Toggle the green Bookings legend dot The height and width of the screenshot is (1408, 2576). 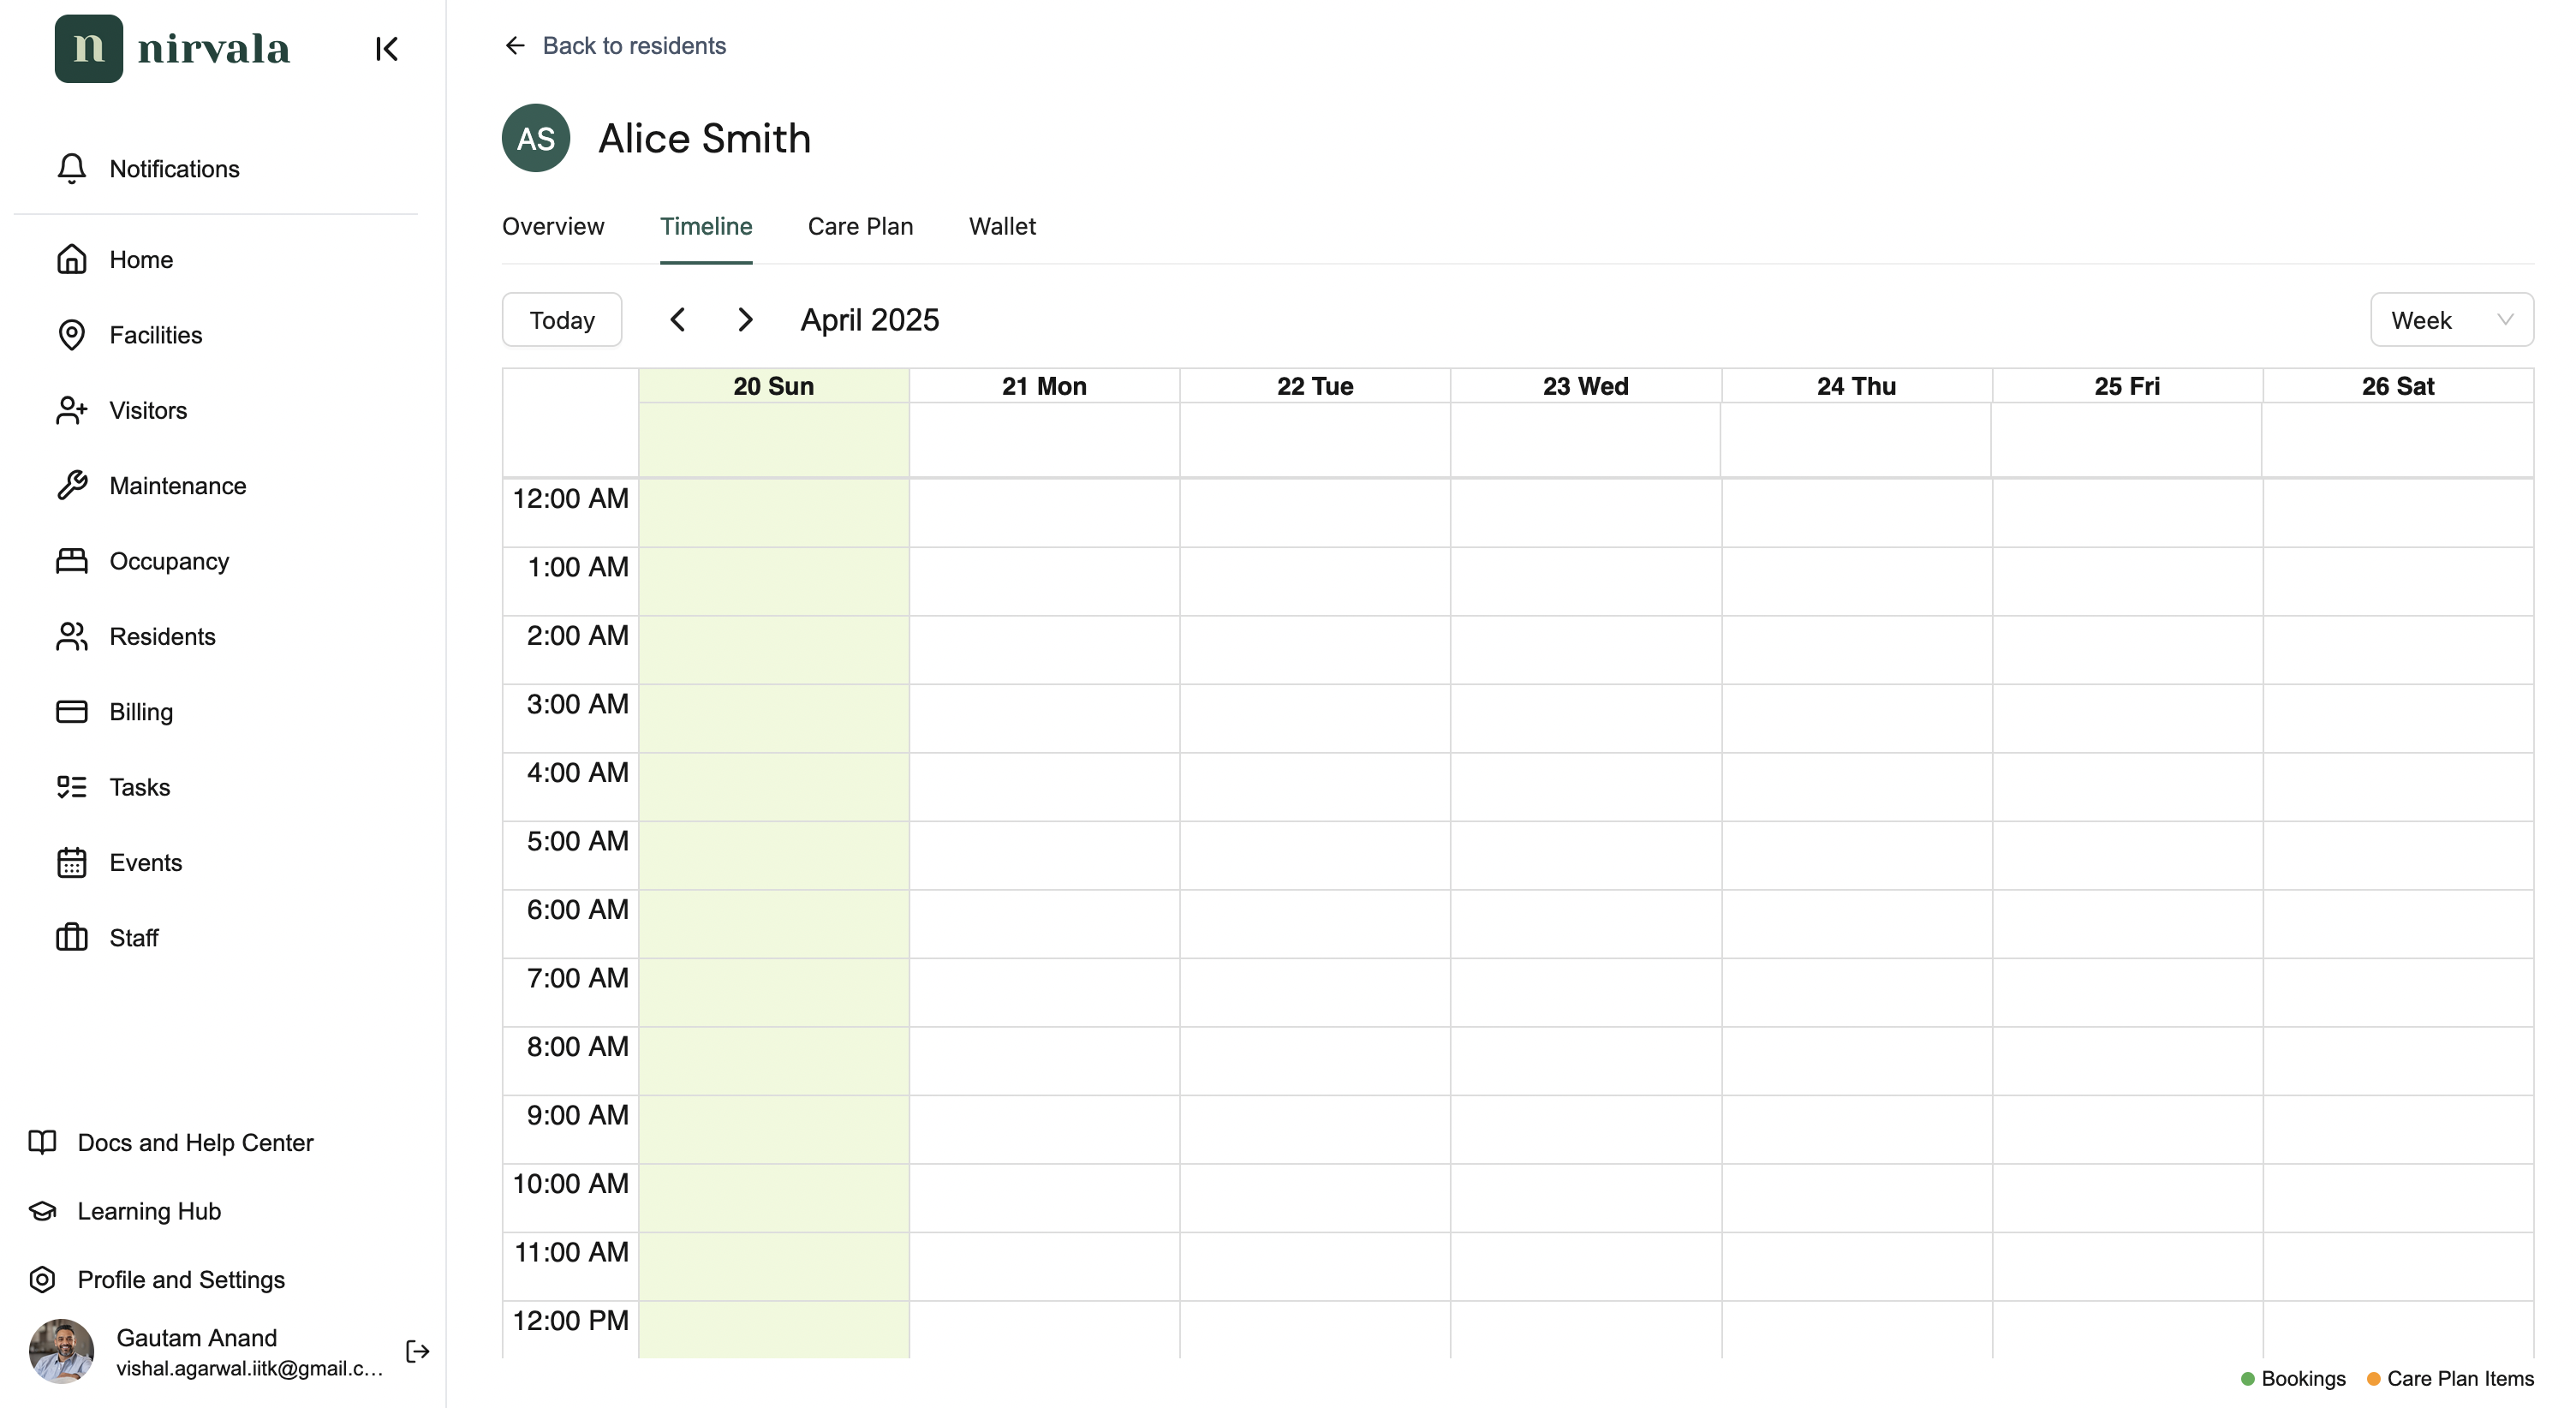click(x=2248, y=1379)
